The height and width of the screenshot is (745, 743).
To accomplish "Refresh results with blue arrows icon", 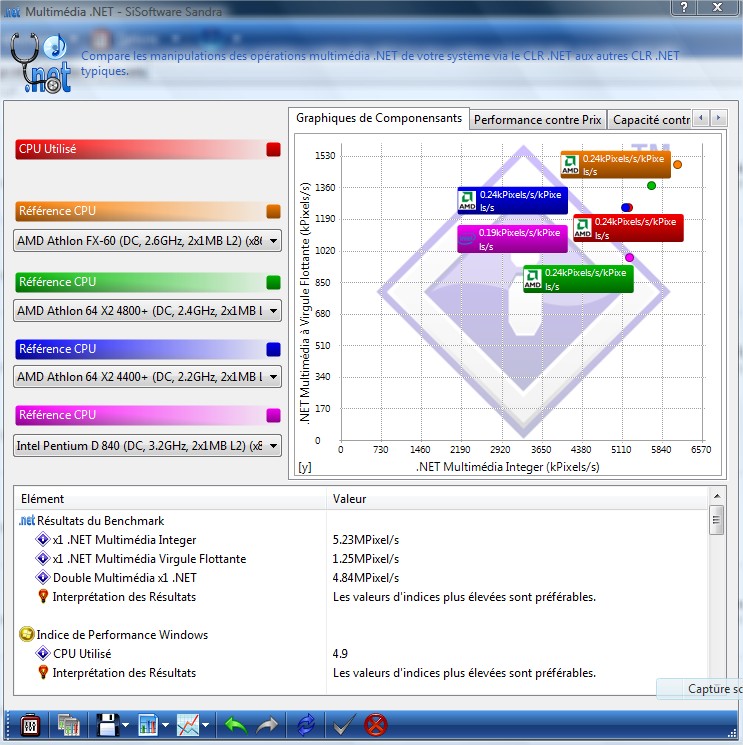I will (x=306, y=726).
